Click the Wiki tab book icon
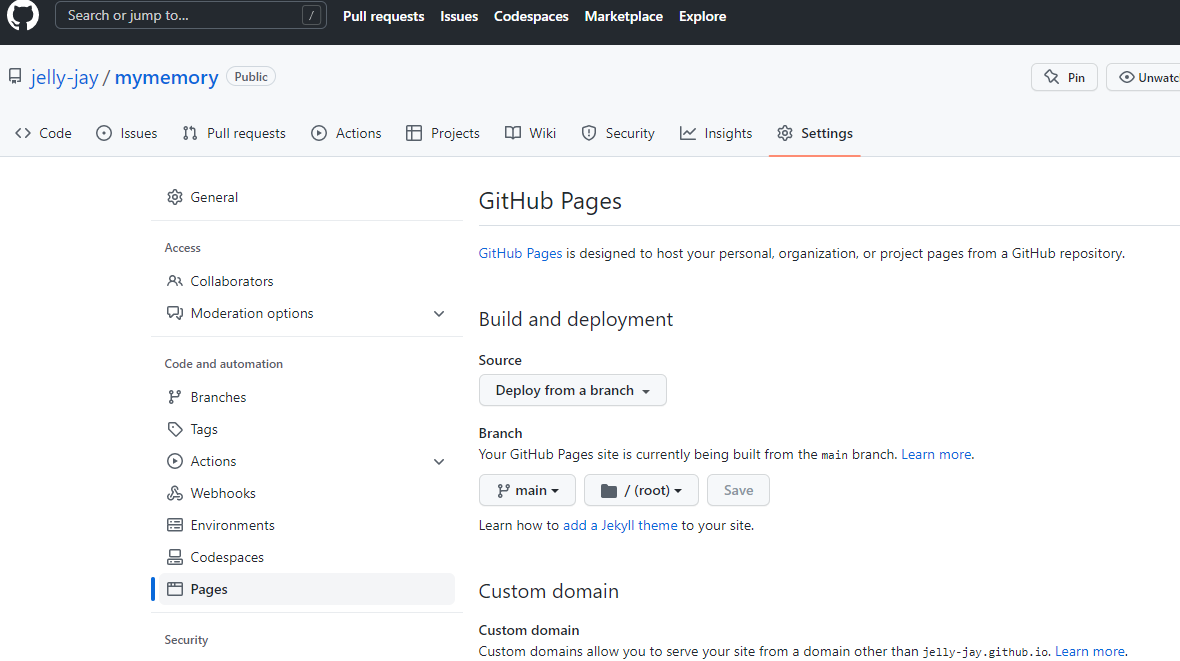 [x=512, y=133]
